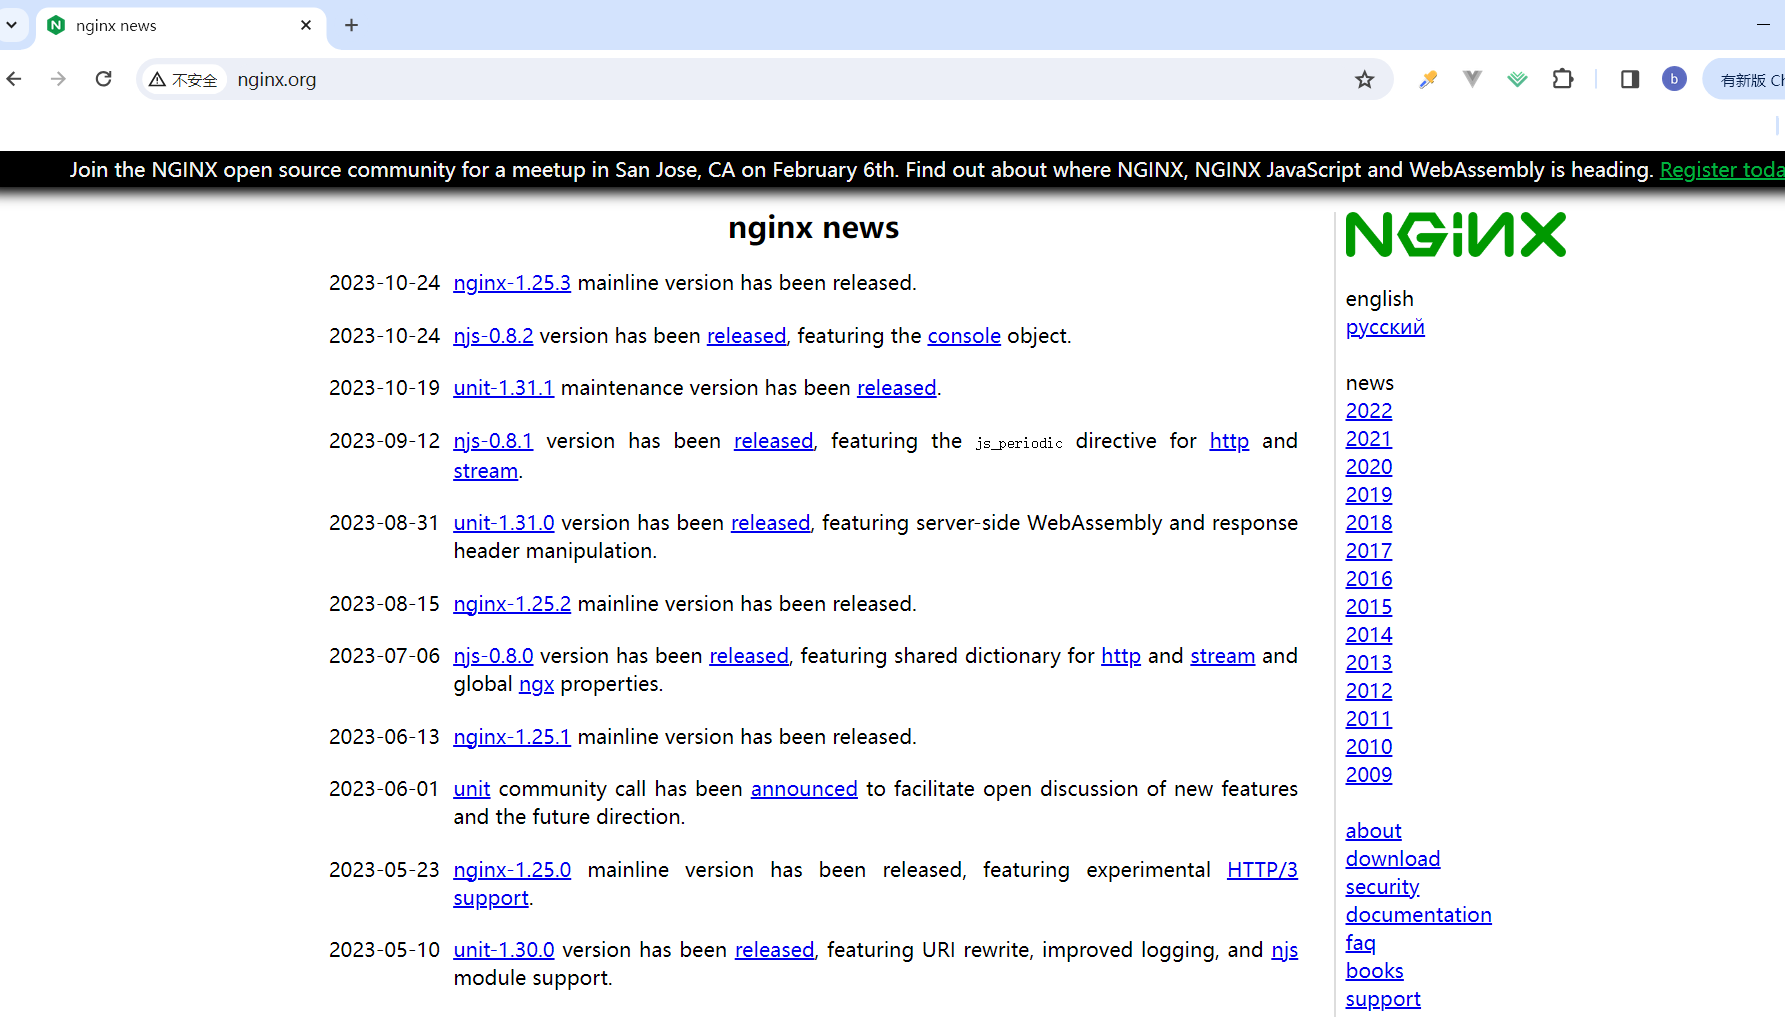Click the green layered extension icon
The width and height of the screenshot is (1785, 1017).
point(1517,79)
